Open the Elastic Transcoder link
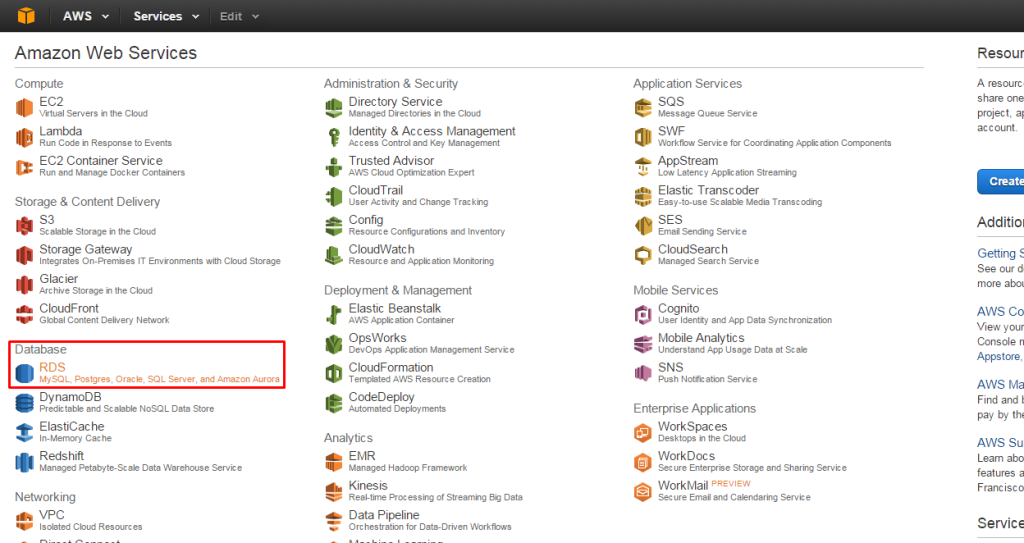Viewport: 1024px width, 543px height. pos(709,190)
